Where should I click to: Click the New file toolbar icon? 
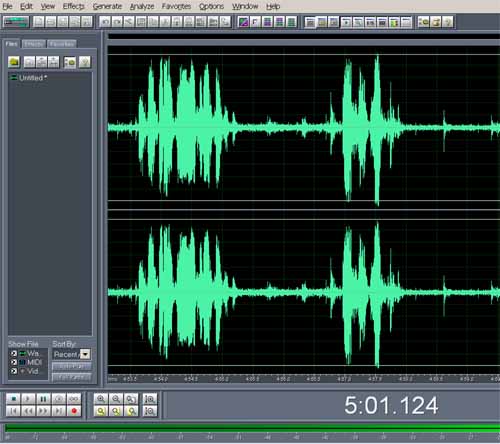pyautogui.click(x=39, y=22)
